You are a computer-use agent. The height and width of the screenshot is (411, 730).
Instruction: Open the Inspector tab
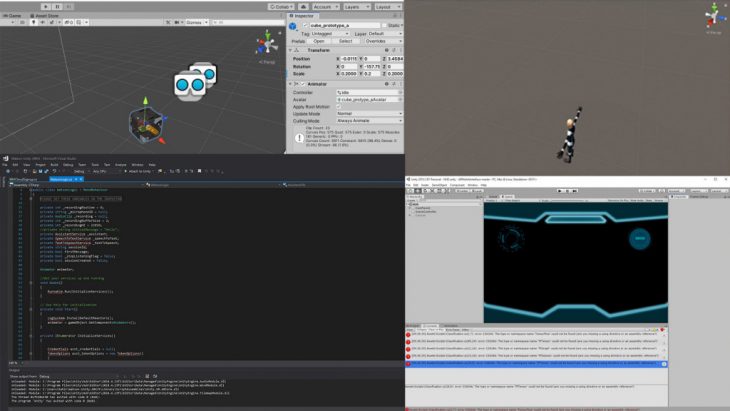pos(304,15)
